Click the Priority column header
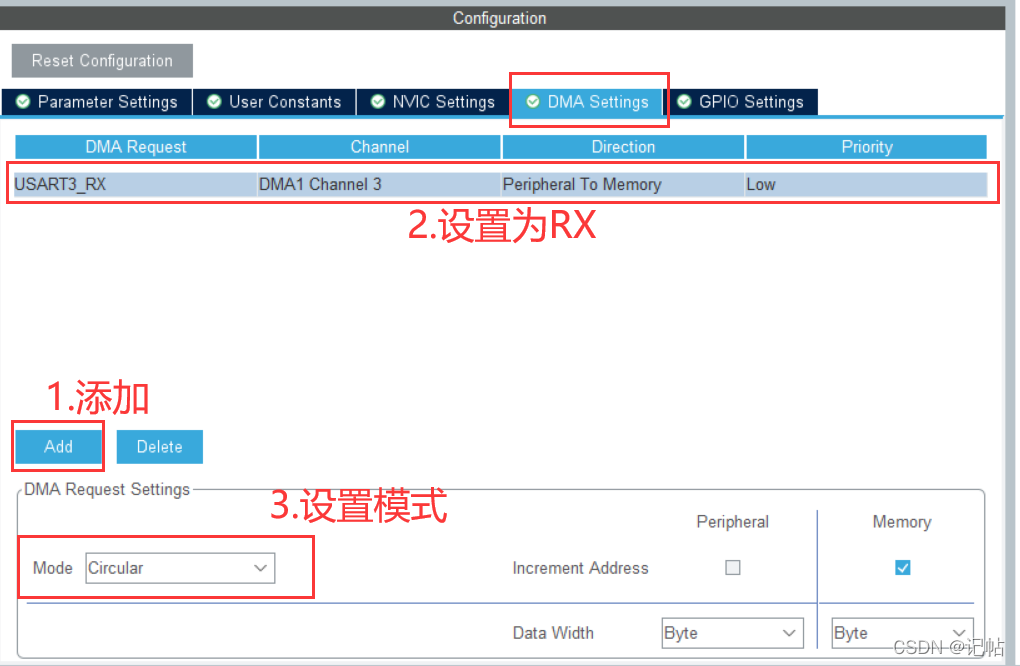The width and height of the screenshot is (1020, 666). [866, 147]
